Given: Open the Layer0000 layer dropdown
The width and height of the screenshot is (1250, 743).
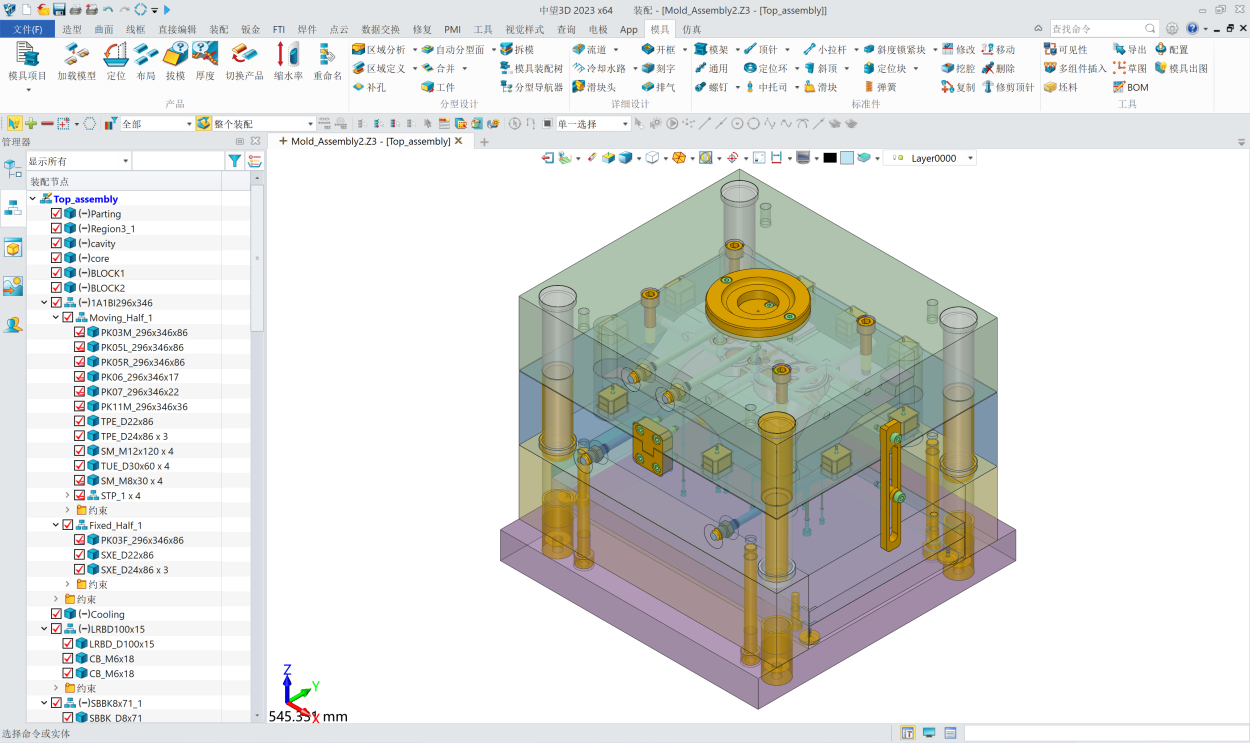Looking at the screenshot, I should point(928,158).
